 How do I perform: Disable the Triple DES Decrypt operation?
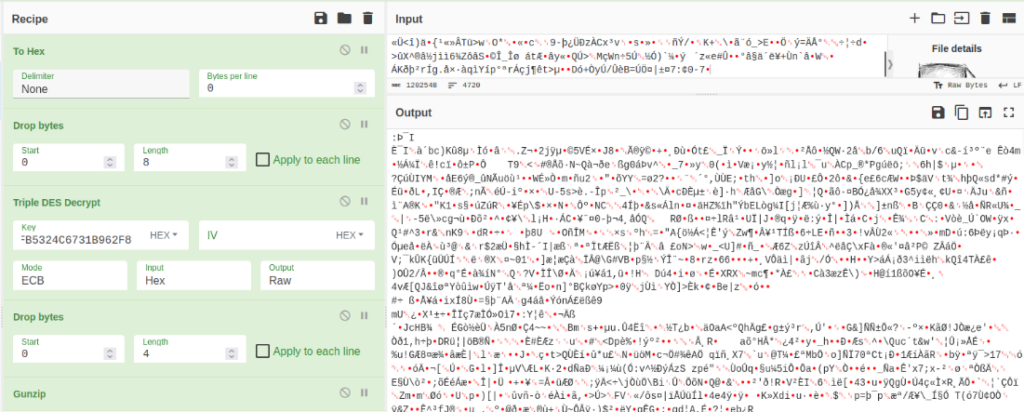click(345, 201)
